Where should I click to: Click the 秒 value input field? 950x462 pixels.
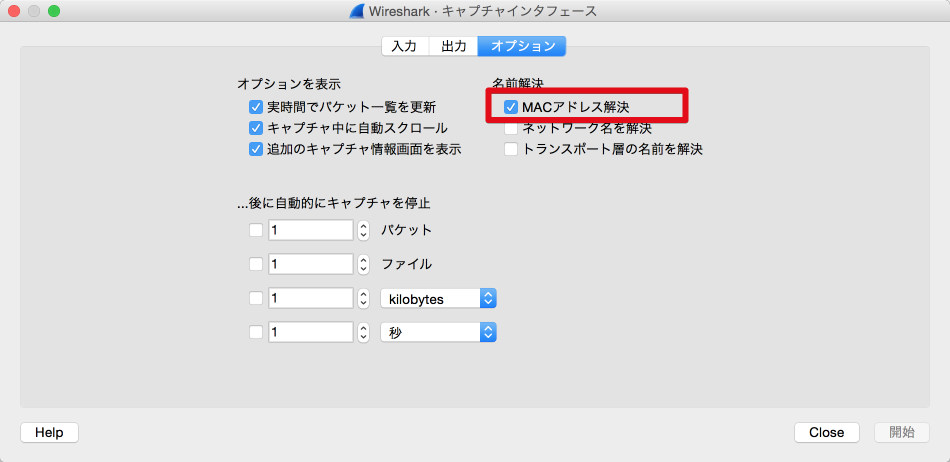coord(311,332)
